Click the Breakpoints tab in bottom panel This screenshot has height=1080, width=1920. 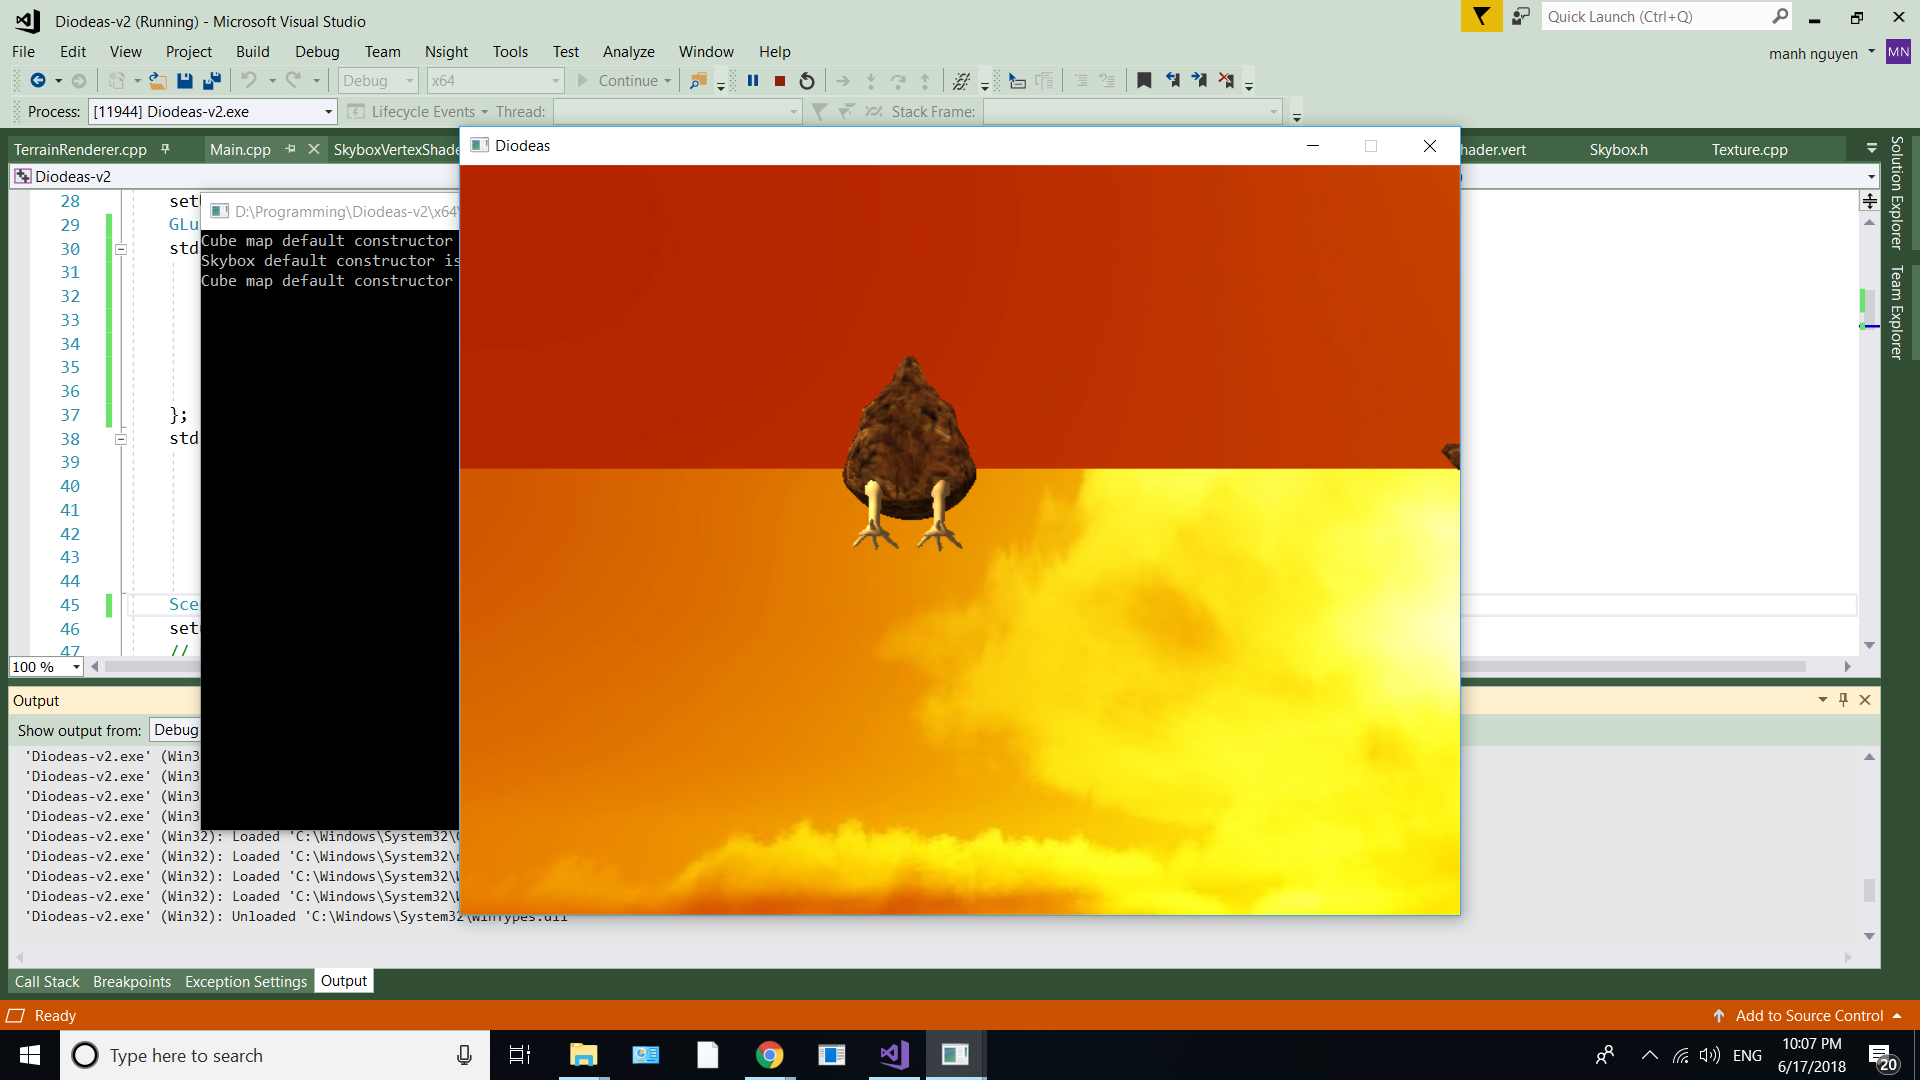[x=131, y=981]
